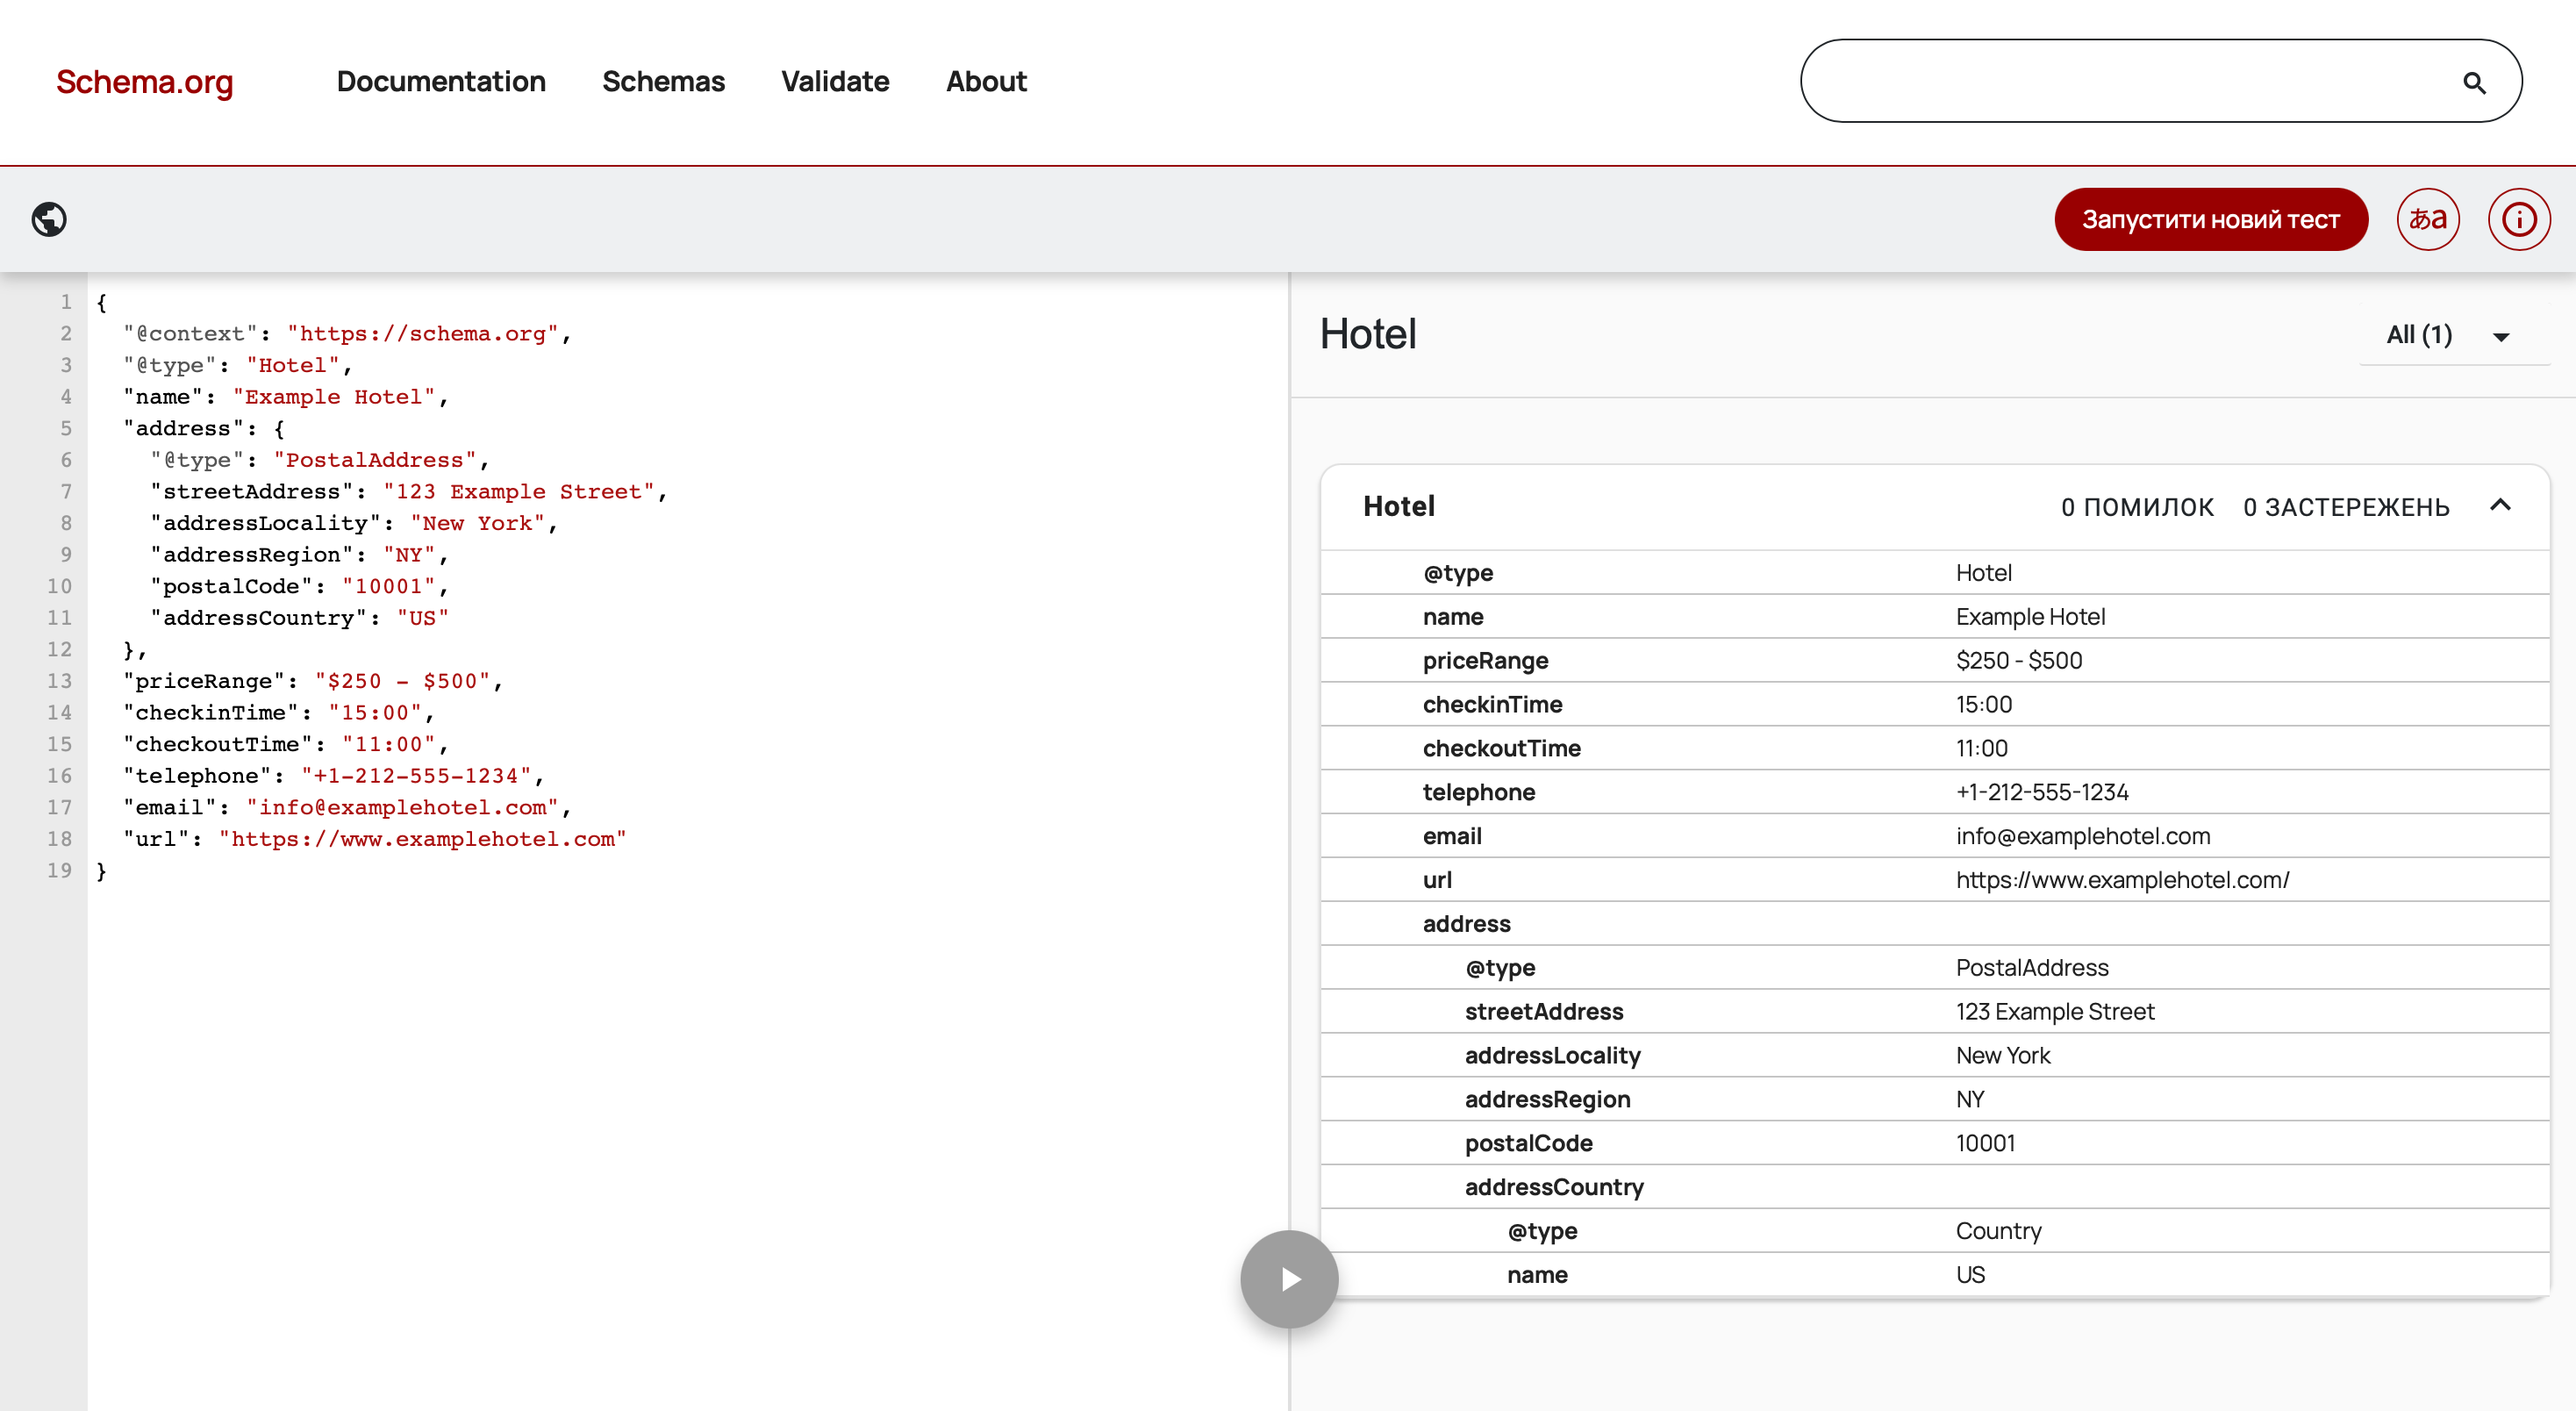The height and width of the screenshot is (1411, 2576).
Task: Open the Documentation menu
Action: (441, 81)
